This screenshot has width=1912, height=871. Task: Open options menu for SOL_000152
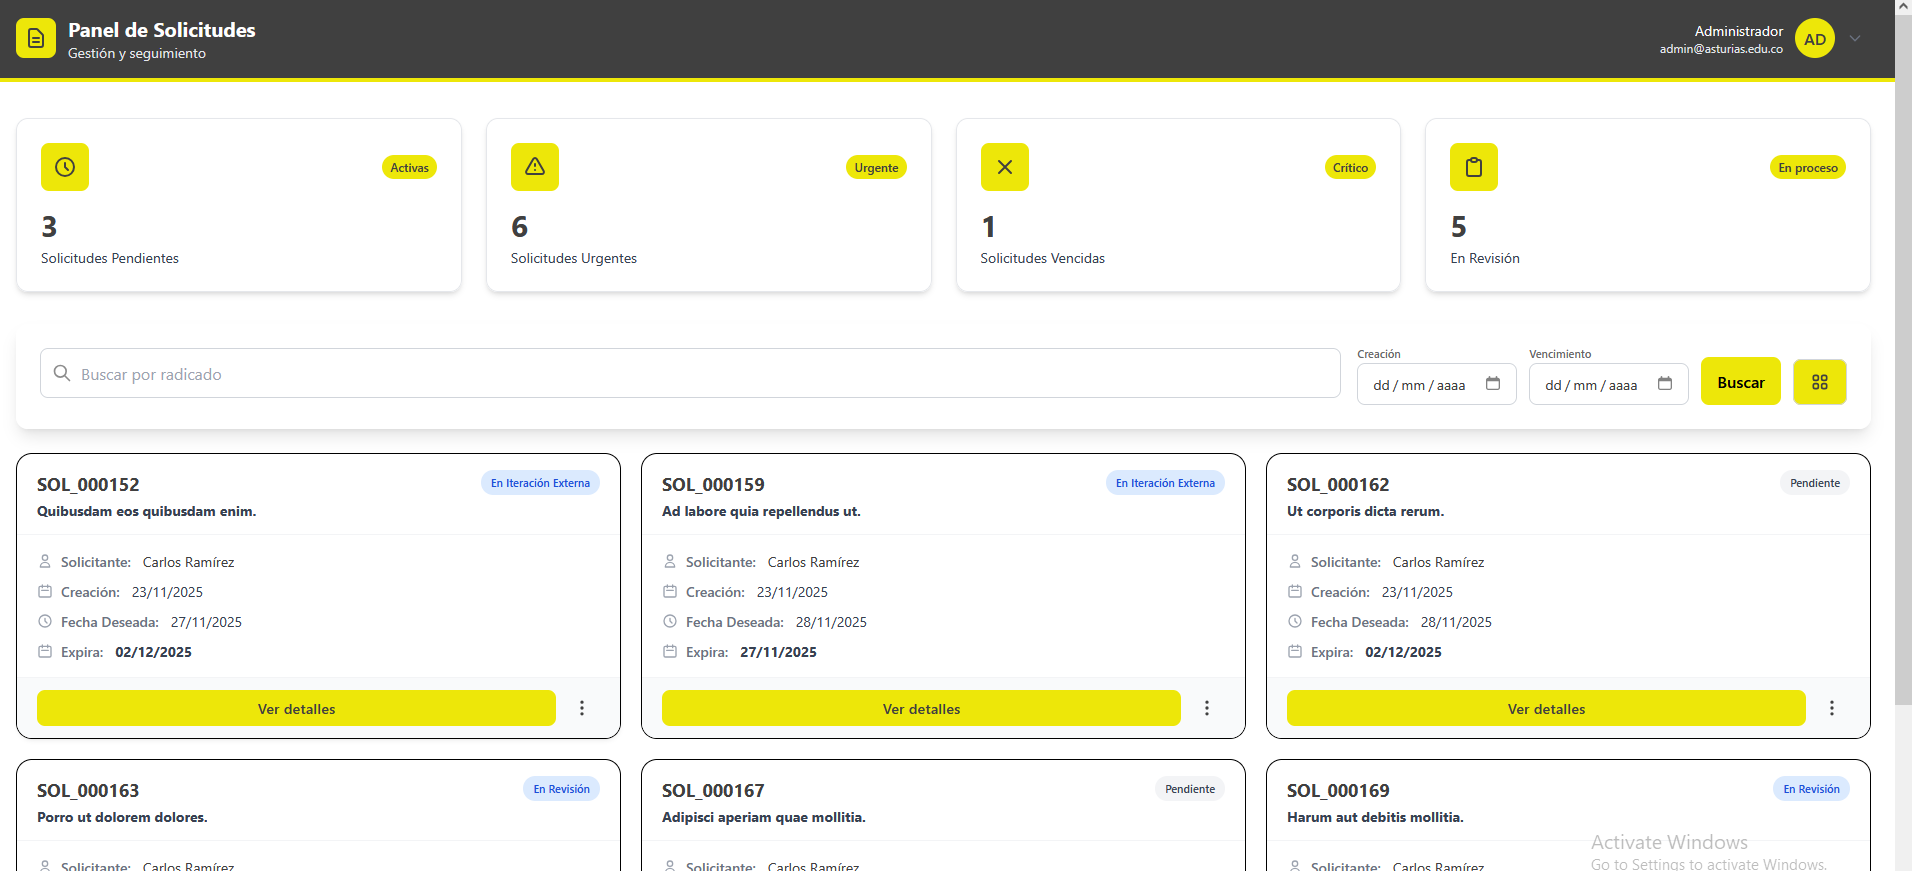582,708
